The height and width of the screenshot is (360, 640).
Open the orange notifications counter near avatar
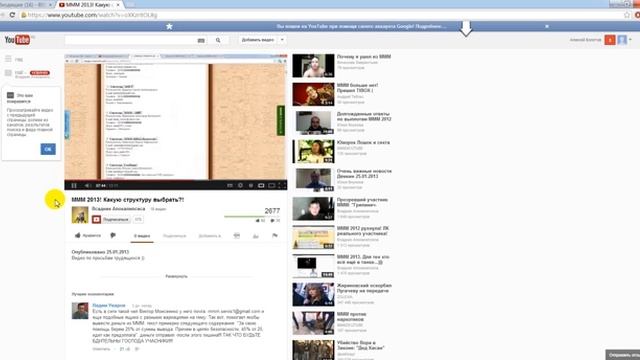(x=610, y=40)
